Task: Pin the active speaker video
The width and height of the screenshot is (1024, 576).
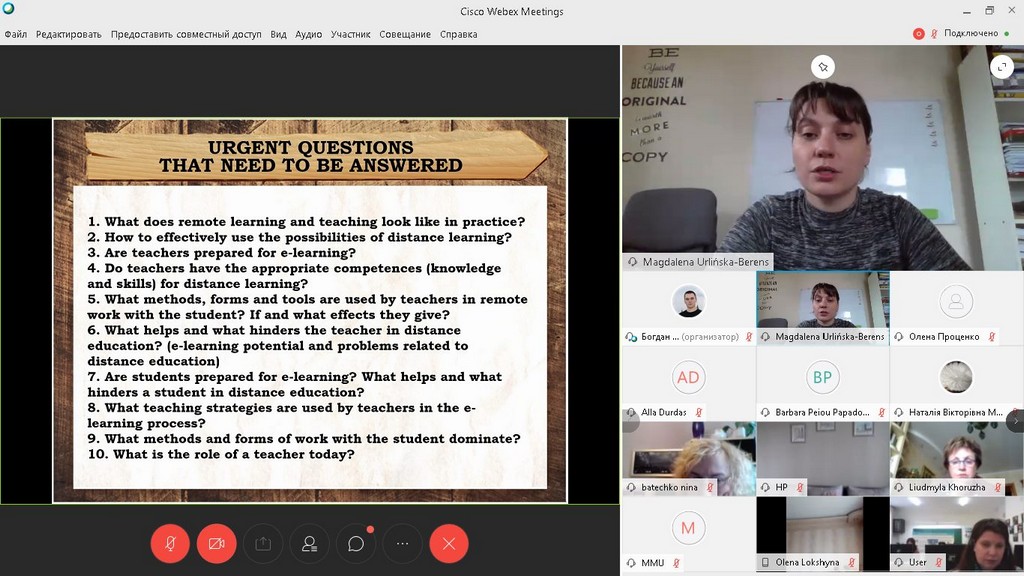Action: (822, 67)
